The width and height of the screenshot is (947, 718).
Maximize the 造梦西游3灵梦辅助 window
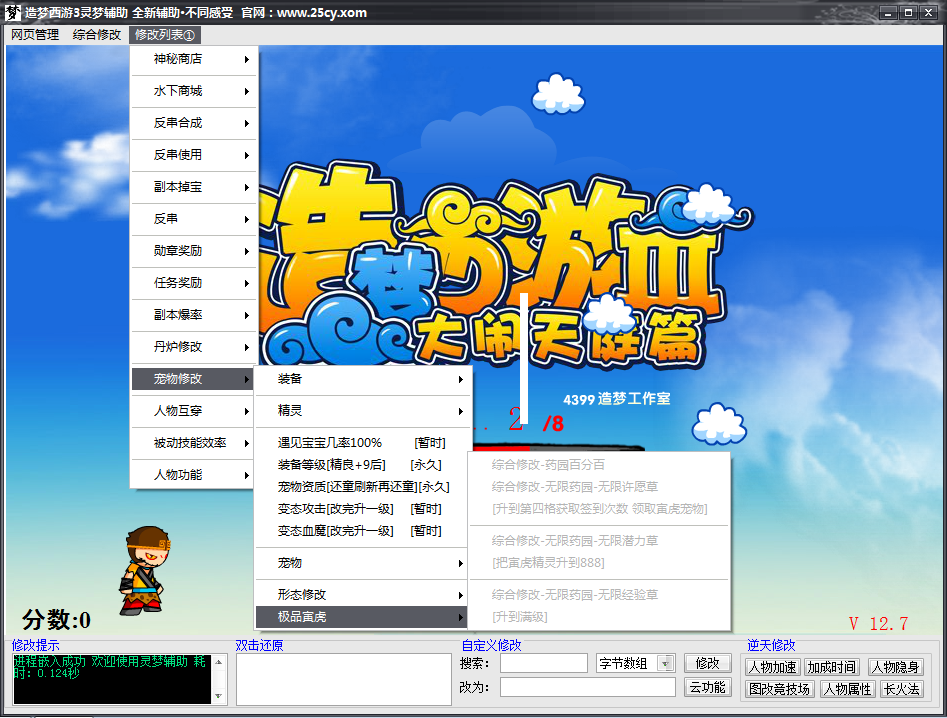(x=908, y=12)
